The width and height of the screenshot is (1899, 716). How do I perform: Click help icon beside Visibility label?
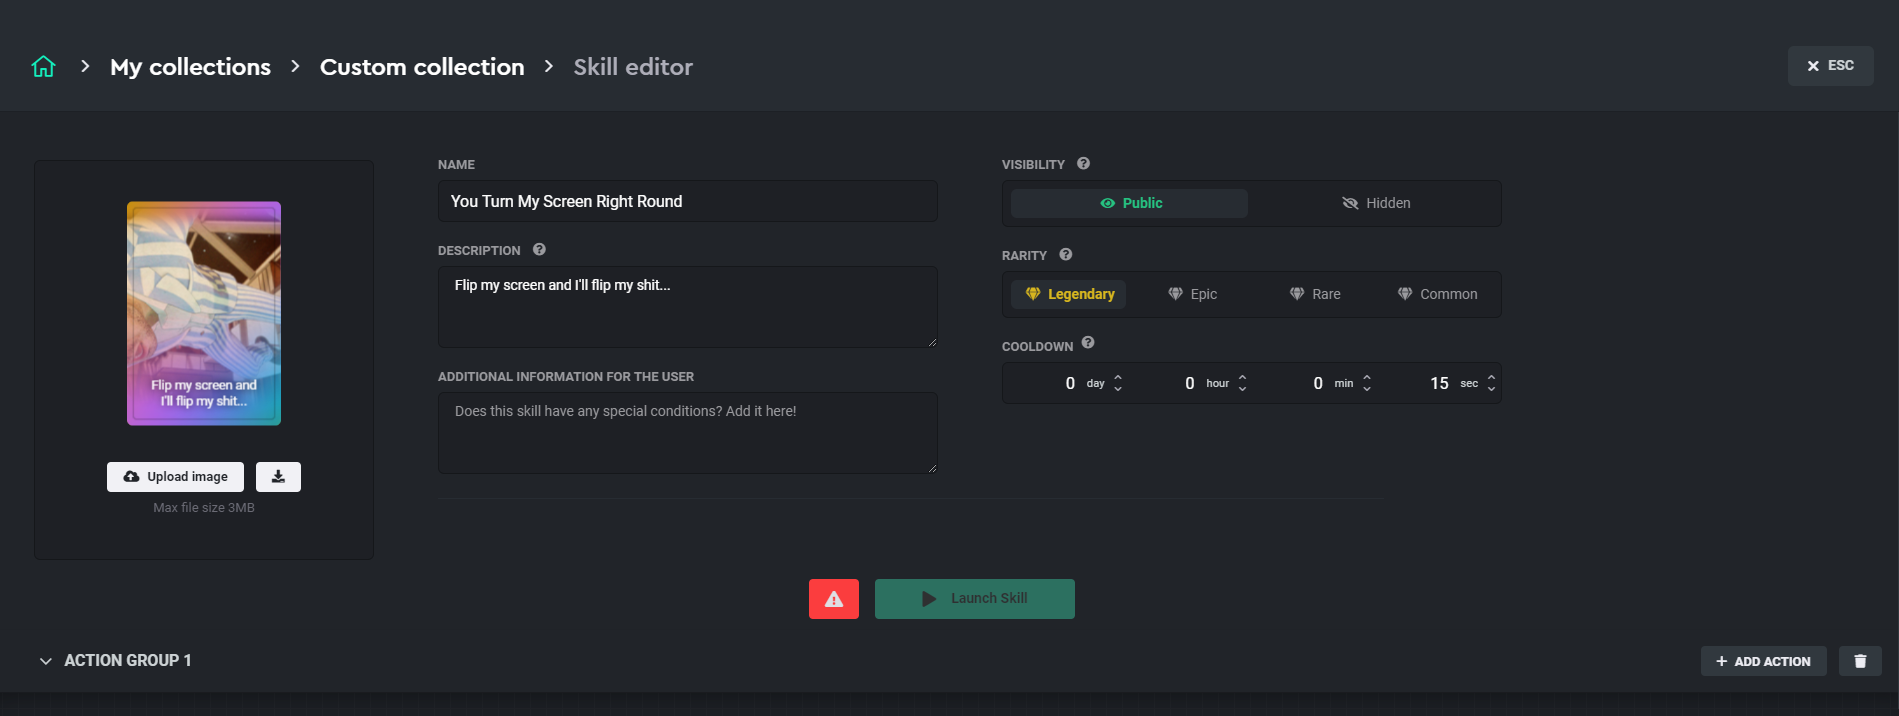(x=1083, y=164)
